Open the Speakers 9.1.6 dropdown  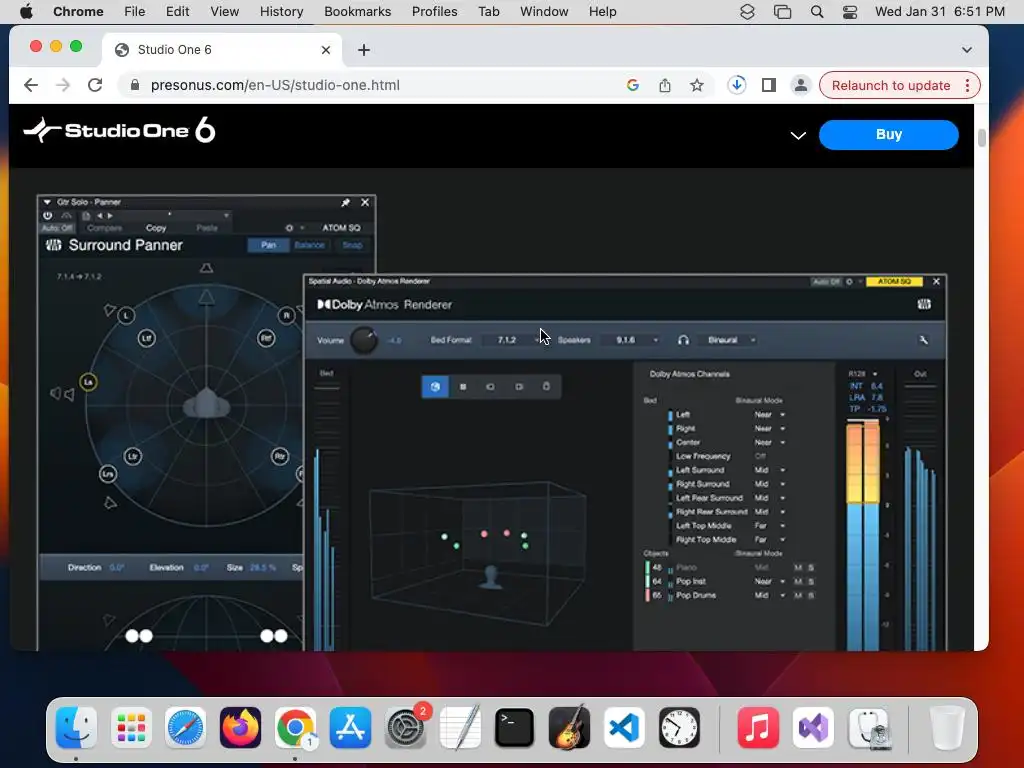(x=632, y=340)
